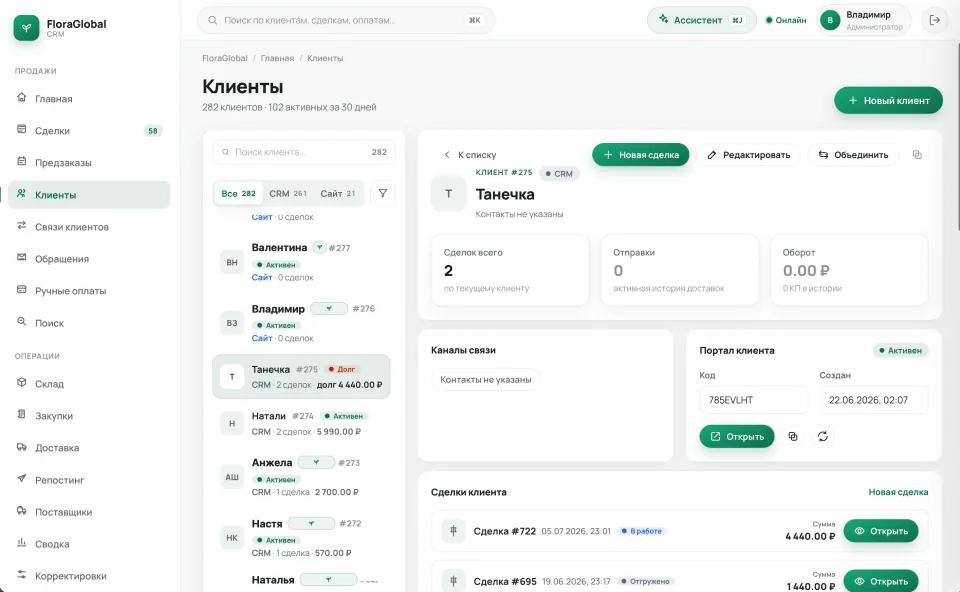The height and width of the screenshot is (592, 960).
Task: Open Главная in the sidebar
Action: pos(89,99)
